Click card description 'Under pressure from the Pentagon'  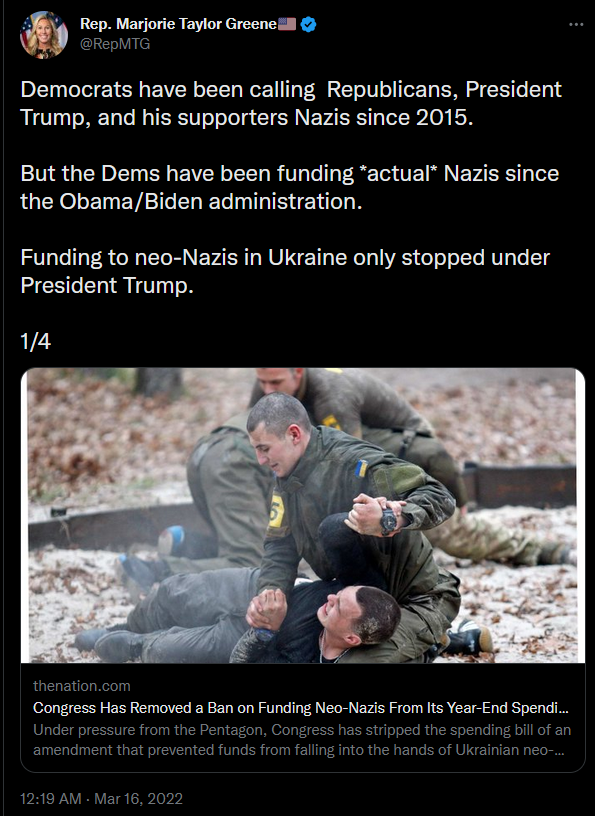point(302,740)
